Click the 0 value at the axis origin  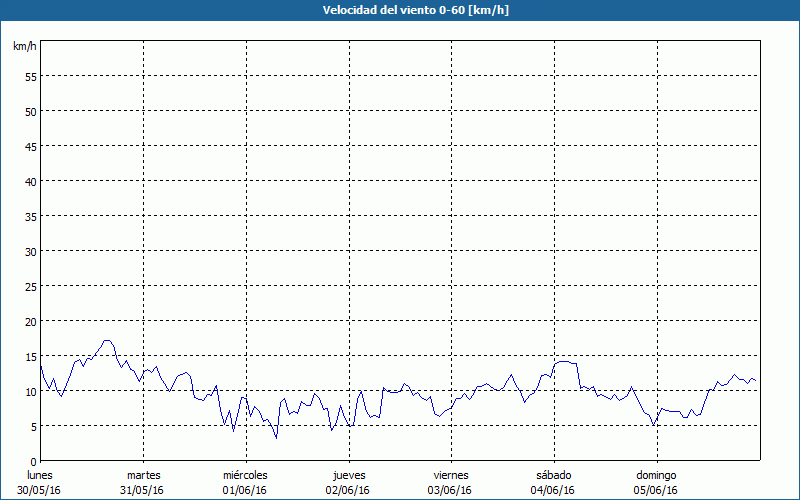34,461
